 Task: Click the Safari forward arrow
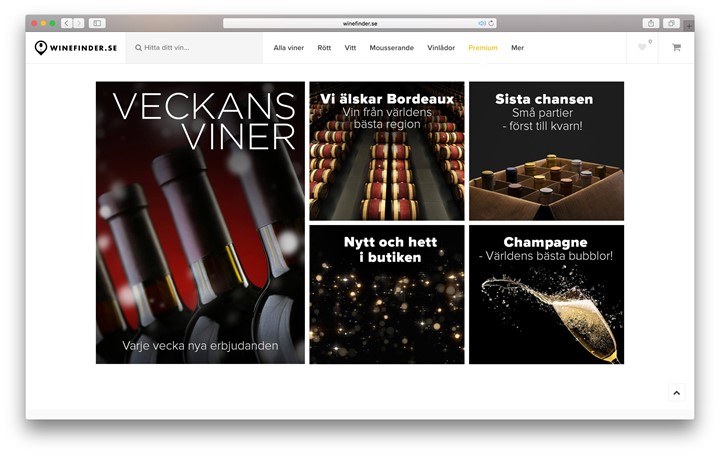[79, 23]
